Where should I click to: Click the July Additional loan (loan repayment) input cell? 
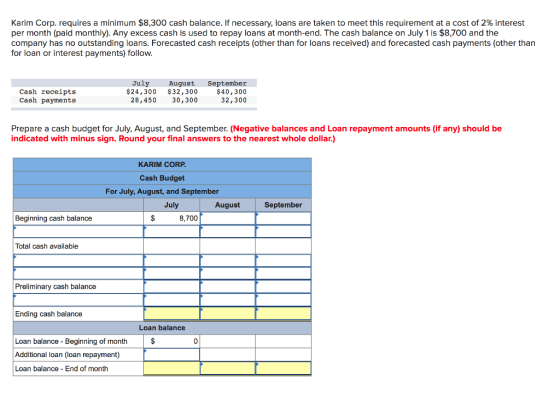171,355
